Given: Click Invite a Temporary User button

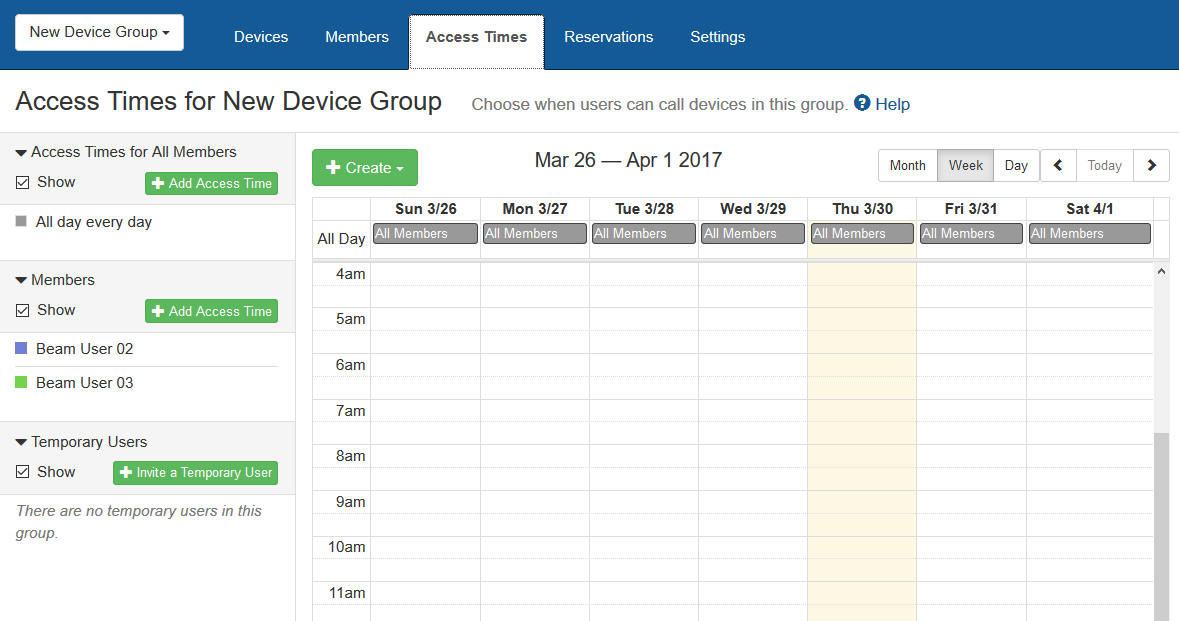Looking at the screenshot, I should [x=195, y=473].
